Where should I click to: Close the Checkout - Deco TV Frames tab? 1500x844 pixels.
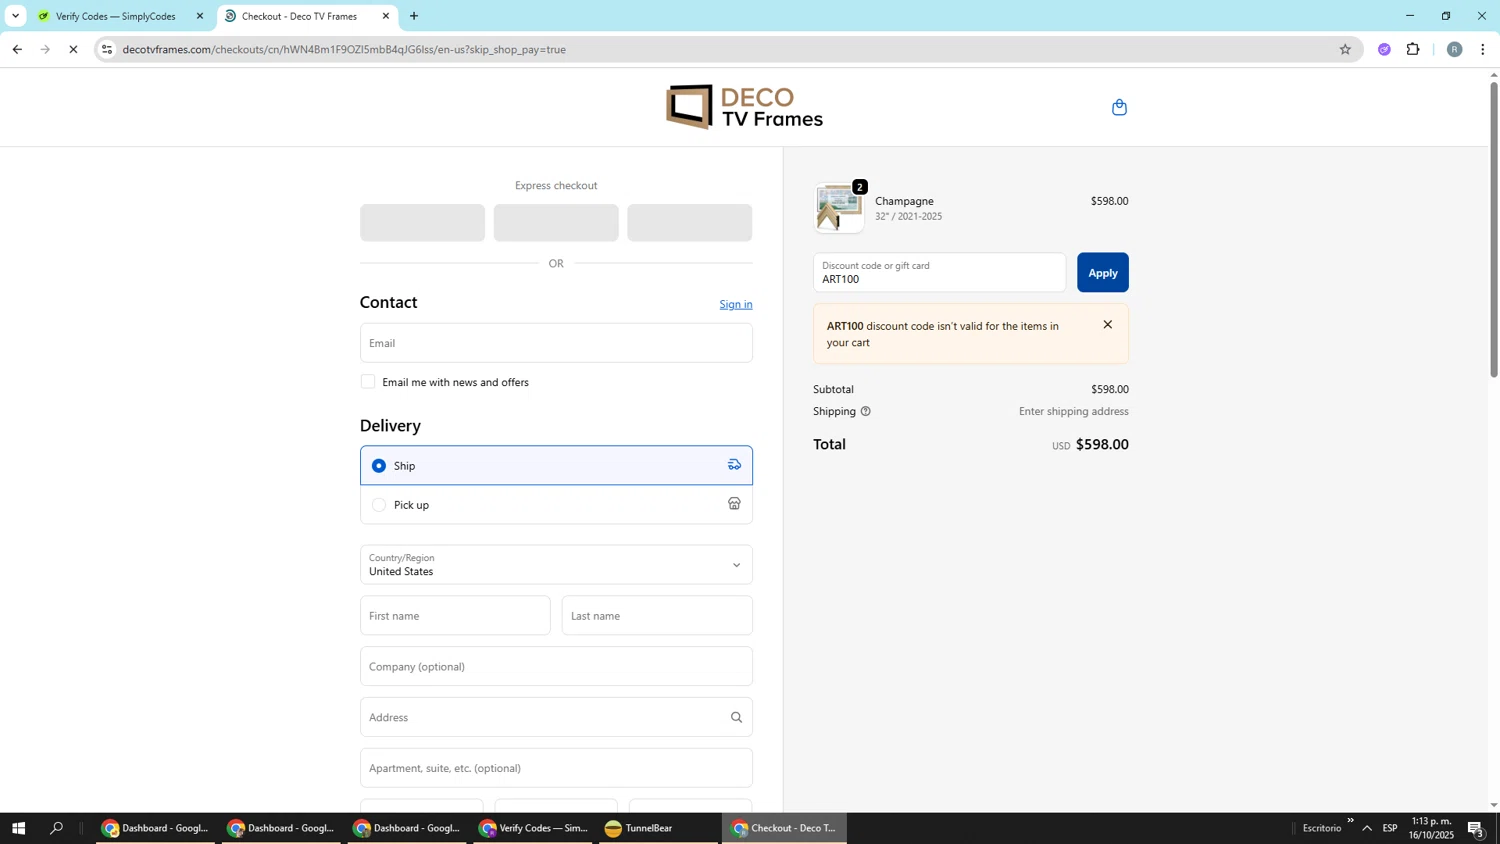click(386, 16)
